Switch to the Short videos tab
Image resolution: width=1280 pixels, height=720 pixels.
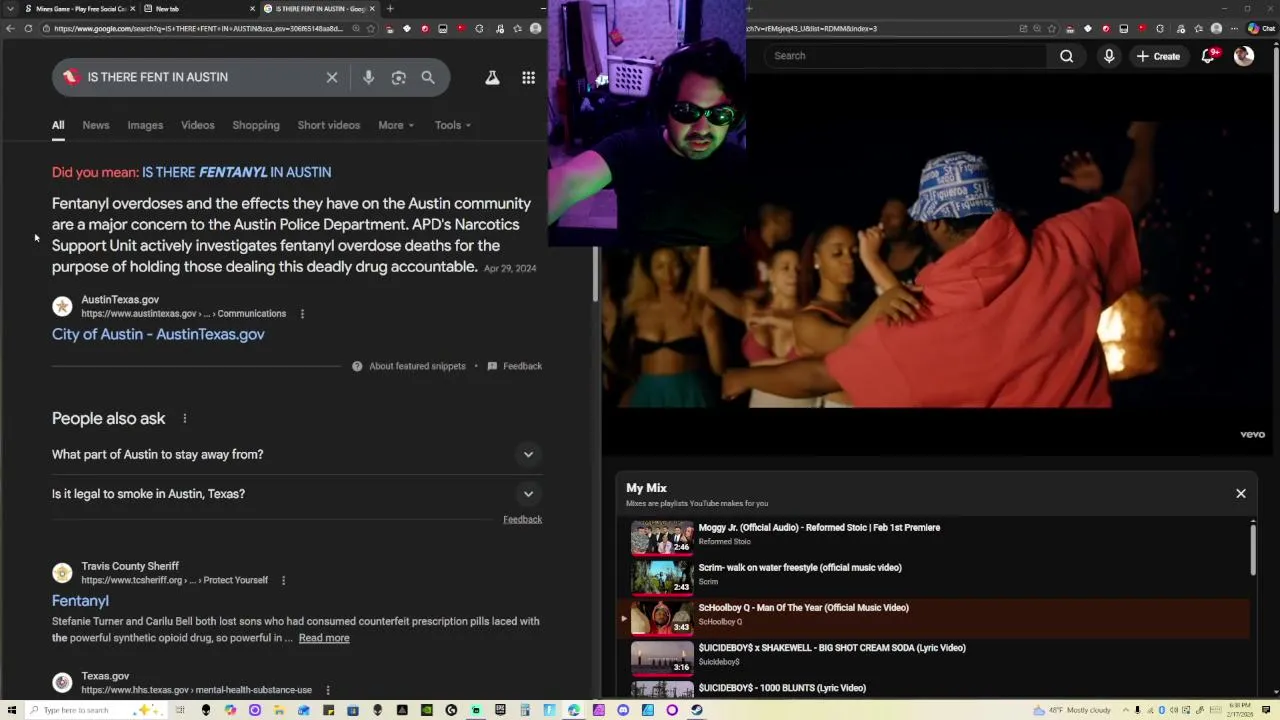tap(328, 125)
